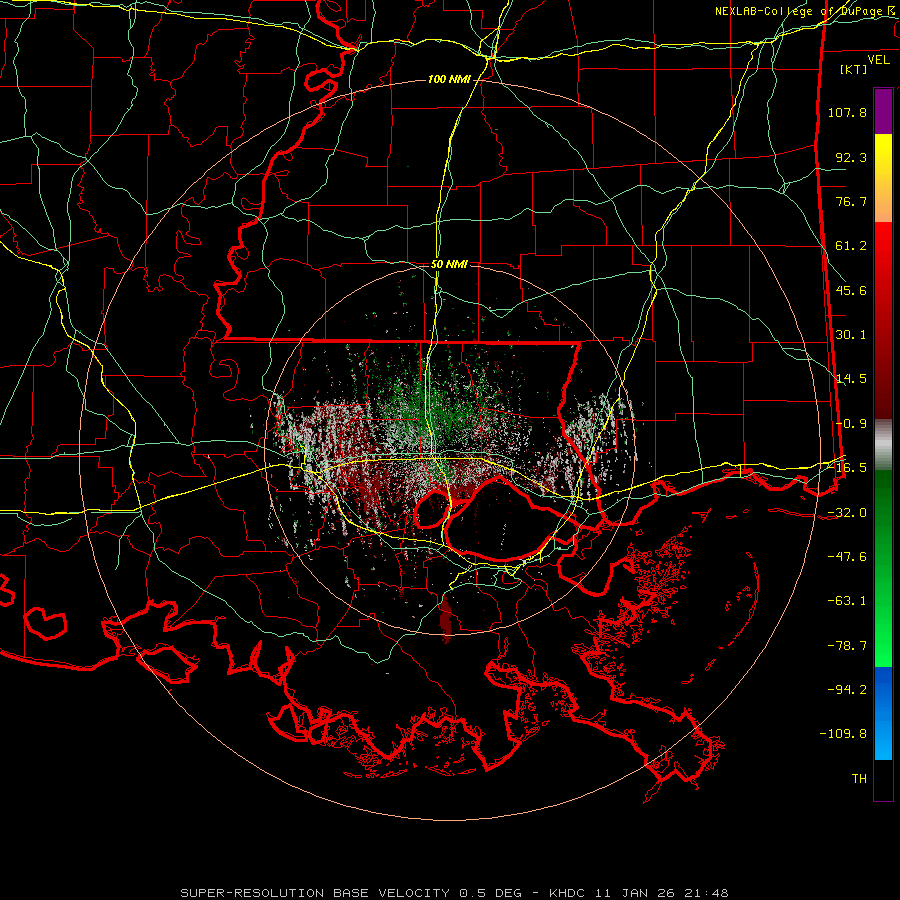Screen dimensions: 900x900
Task: Click the VEL legend title
Action: [x=878, y=60]
